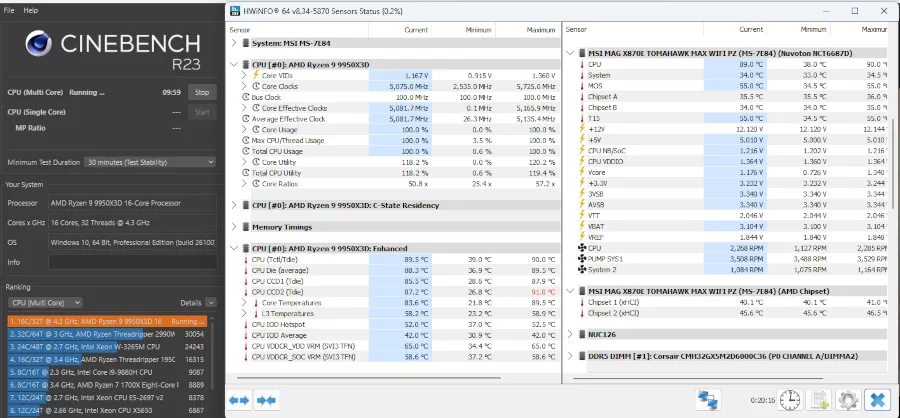This screenshot has width=900, height=418.
Task: Click the collapse-columns arrows icon in HWiNFO toolbar
Action: [x=266, y=400]
